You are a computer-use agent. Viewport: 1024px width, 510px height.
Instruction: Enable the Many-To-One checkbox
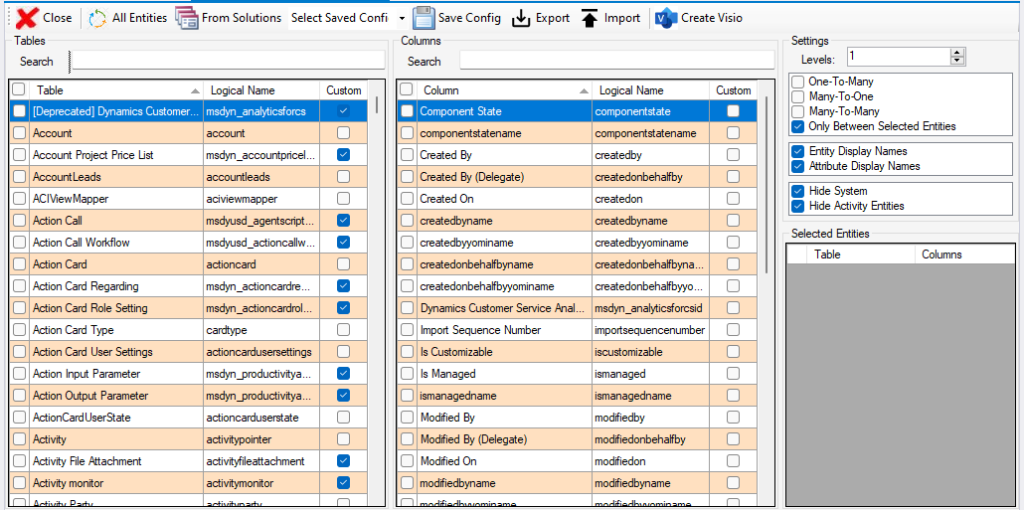pyautogui.click(x=798, y=97)
